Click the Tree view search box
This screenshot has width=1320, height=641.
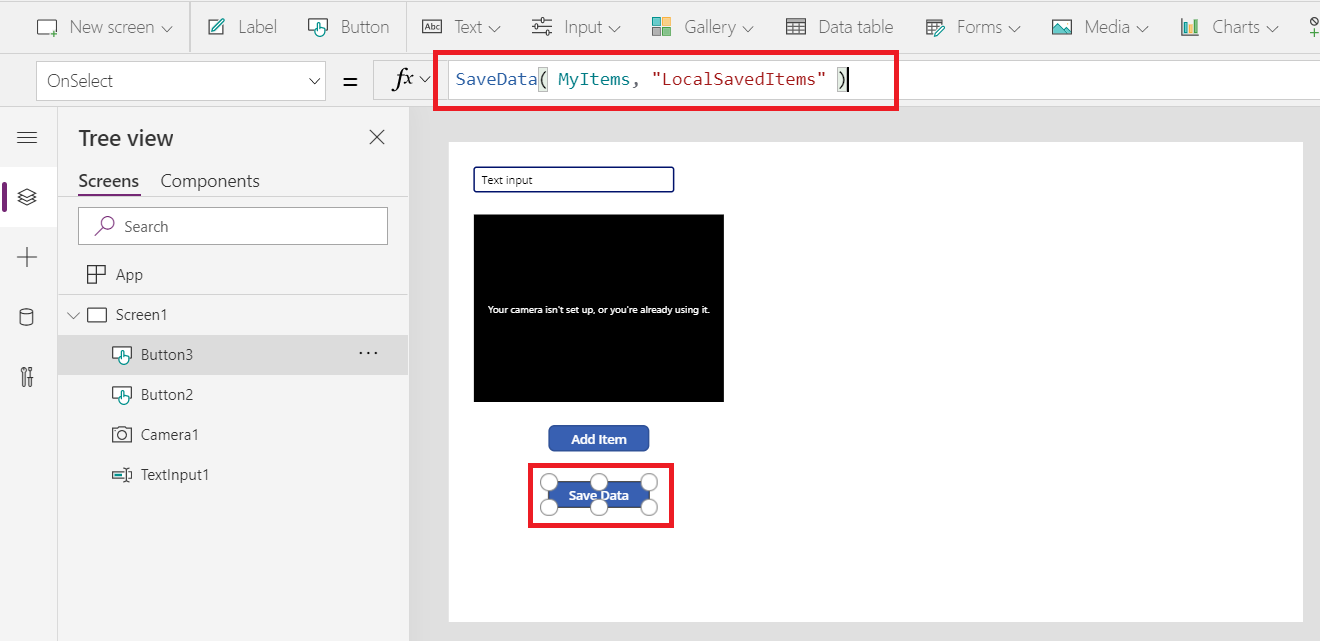(232, 226)
